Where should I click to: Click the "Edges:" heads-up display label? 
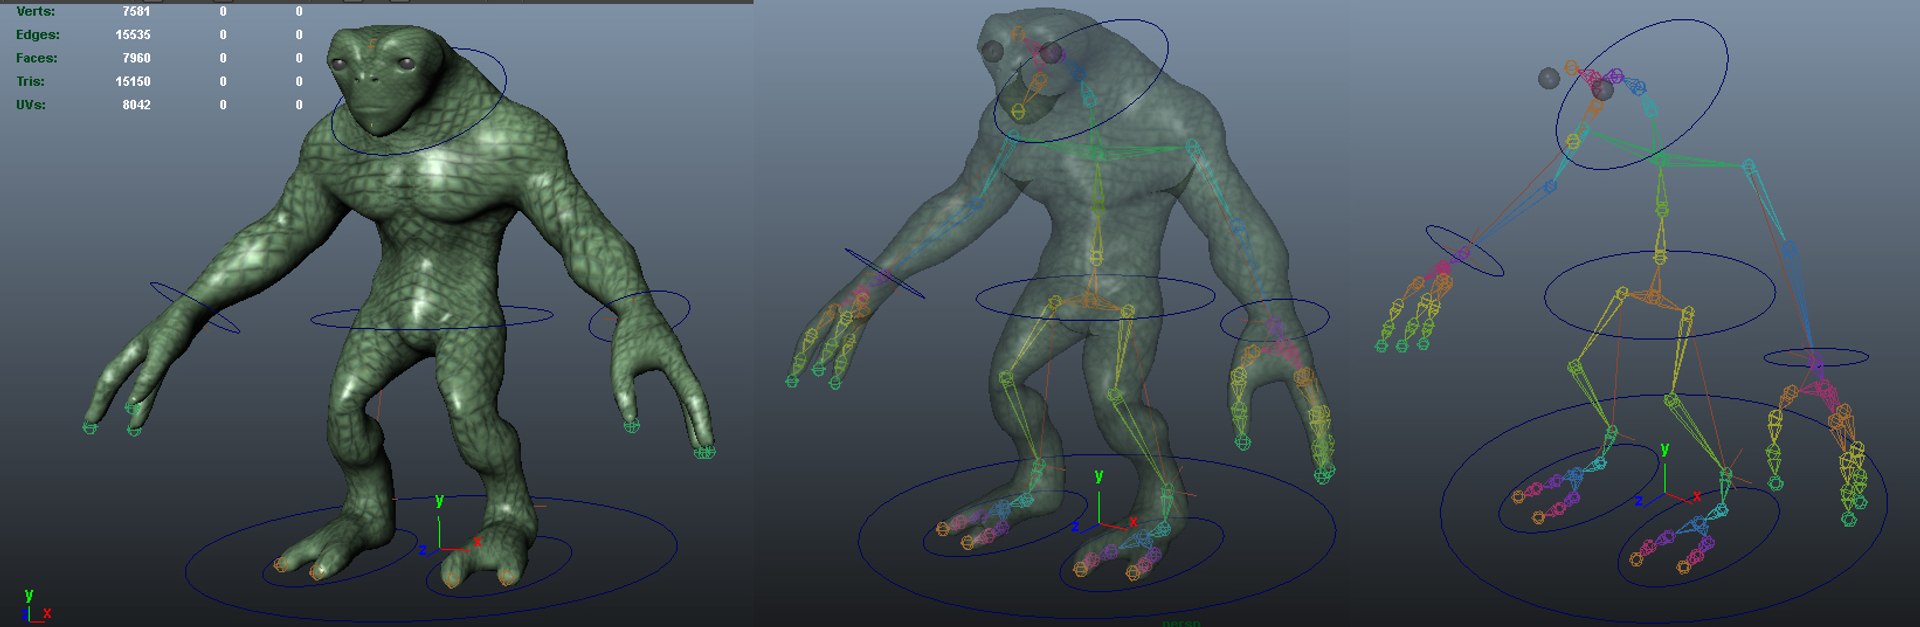[x=38, y=34]
